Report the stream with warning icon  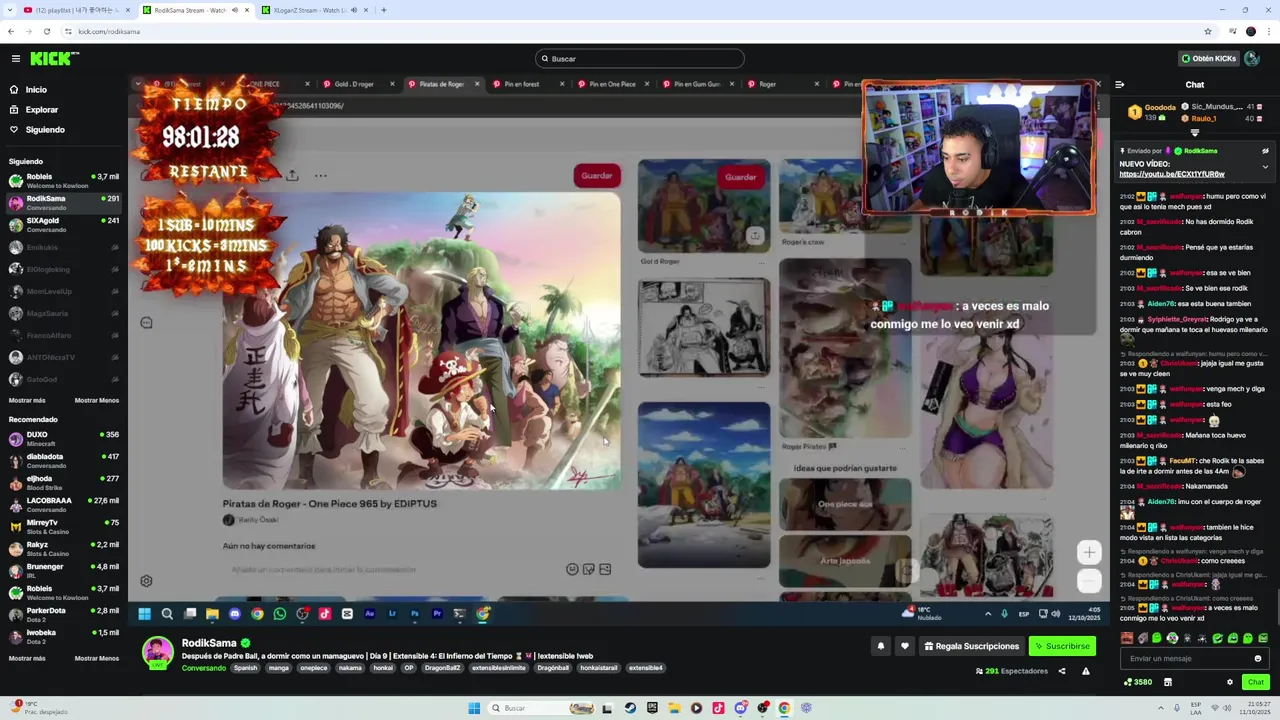[x=1086, y=671]
